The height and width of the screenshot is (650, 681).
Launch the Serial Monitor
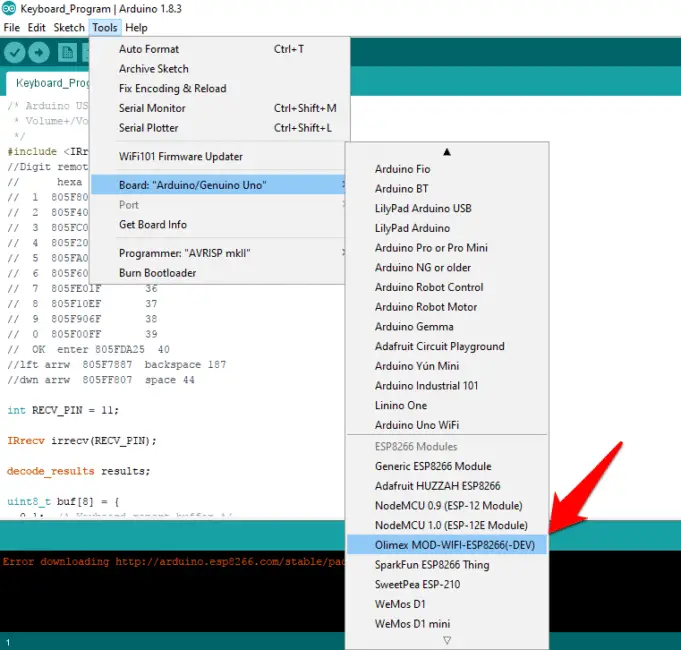152,108
